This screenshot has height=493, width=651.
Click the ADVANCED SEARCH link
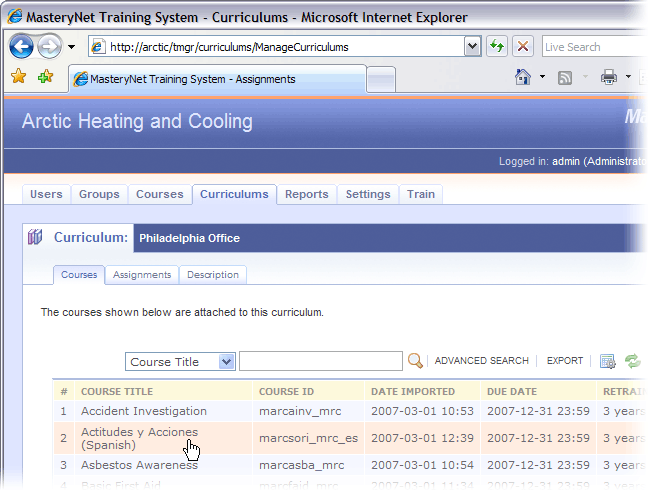click(482, 361)
